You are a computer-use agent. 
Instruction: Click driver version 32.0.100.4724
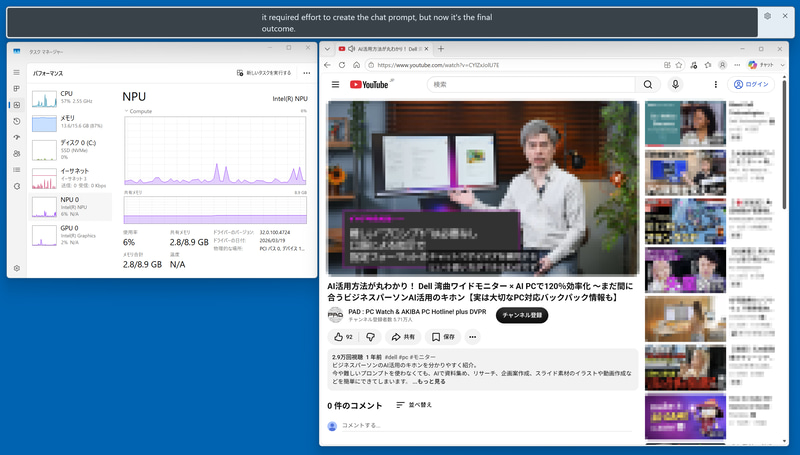click(x=274, y=232)
